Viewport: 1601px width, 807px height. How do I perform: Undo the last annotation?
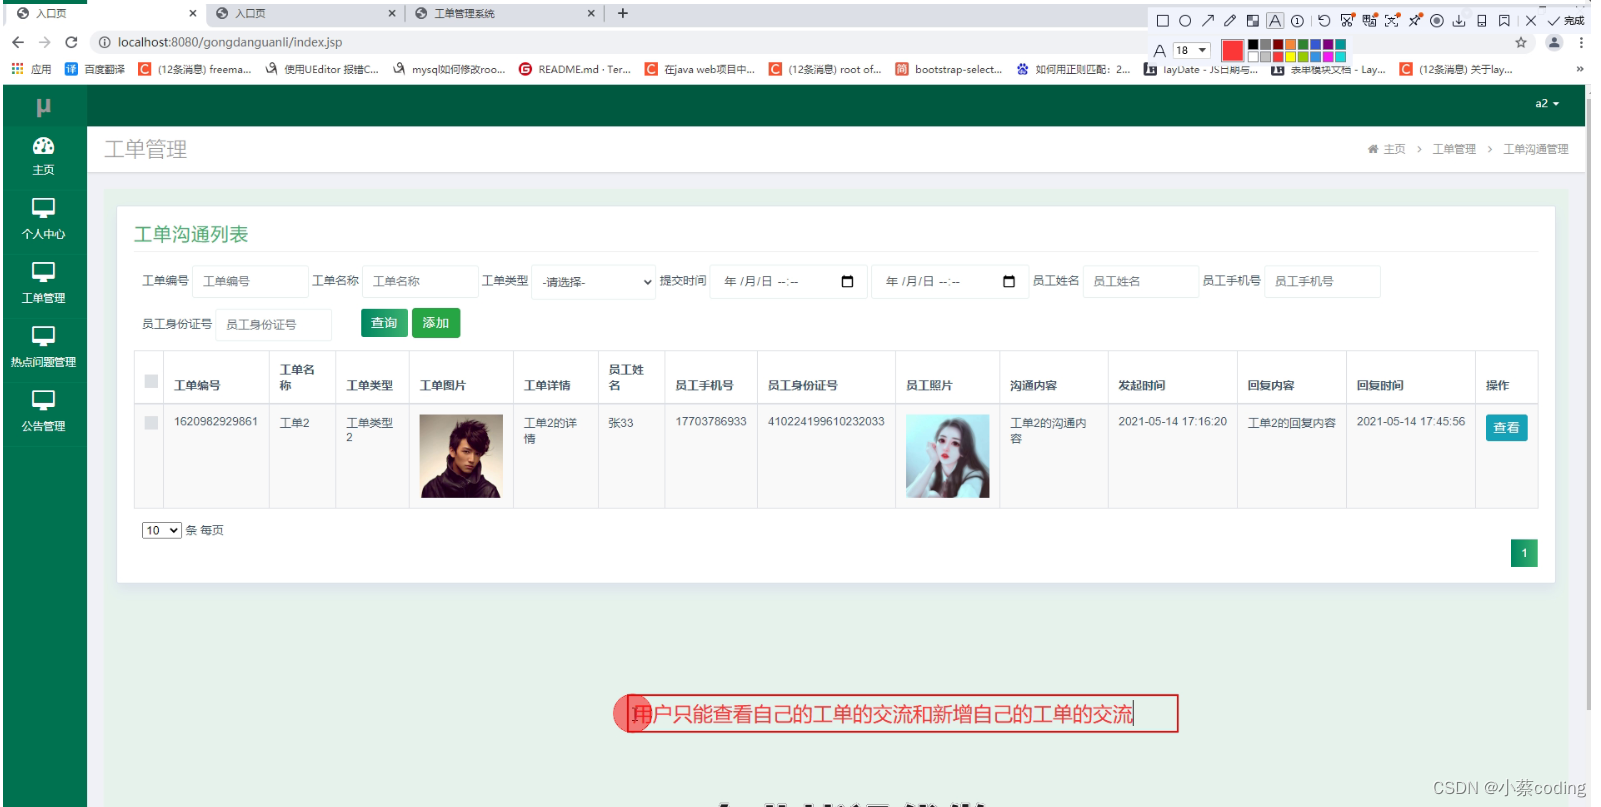coord(1324,20)
